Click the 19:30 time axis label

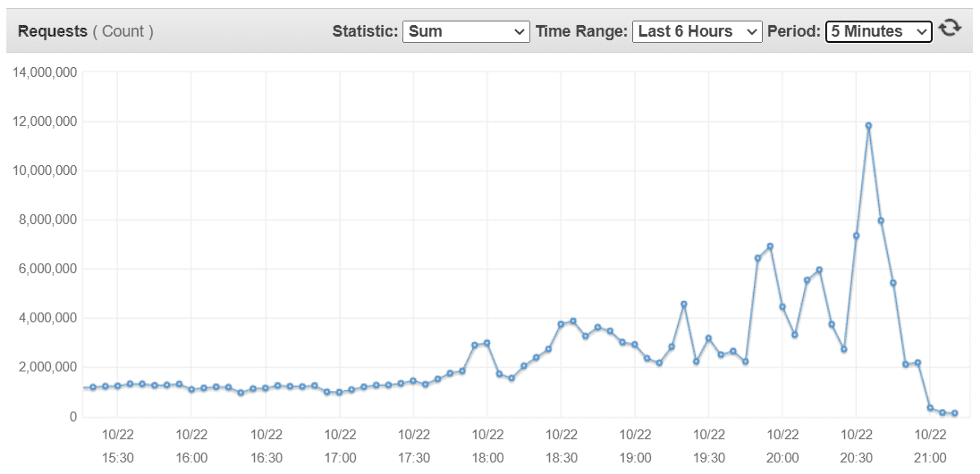[x=709, y=458]
